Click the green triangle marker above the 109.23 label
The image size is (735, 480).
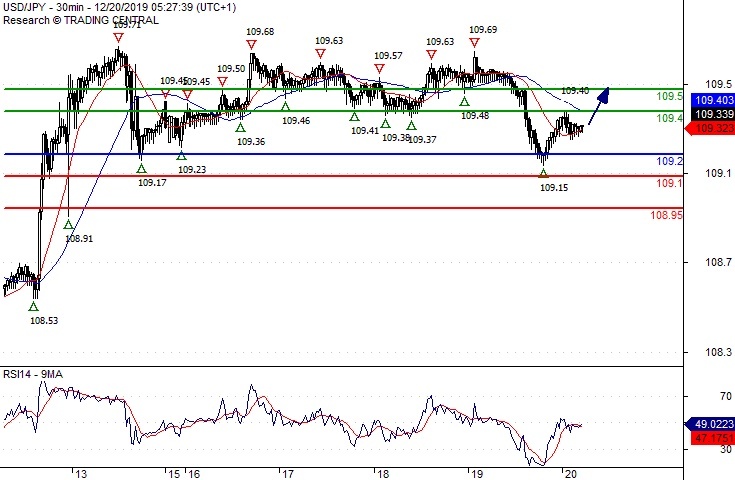(x=181, y=156)
